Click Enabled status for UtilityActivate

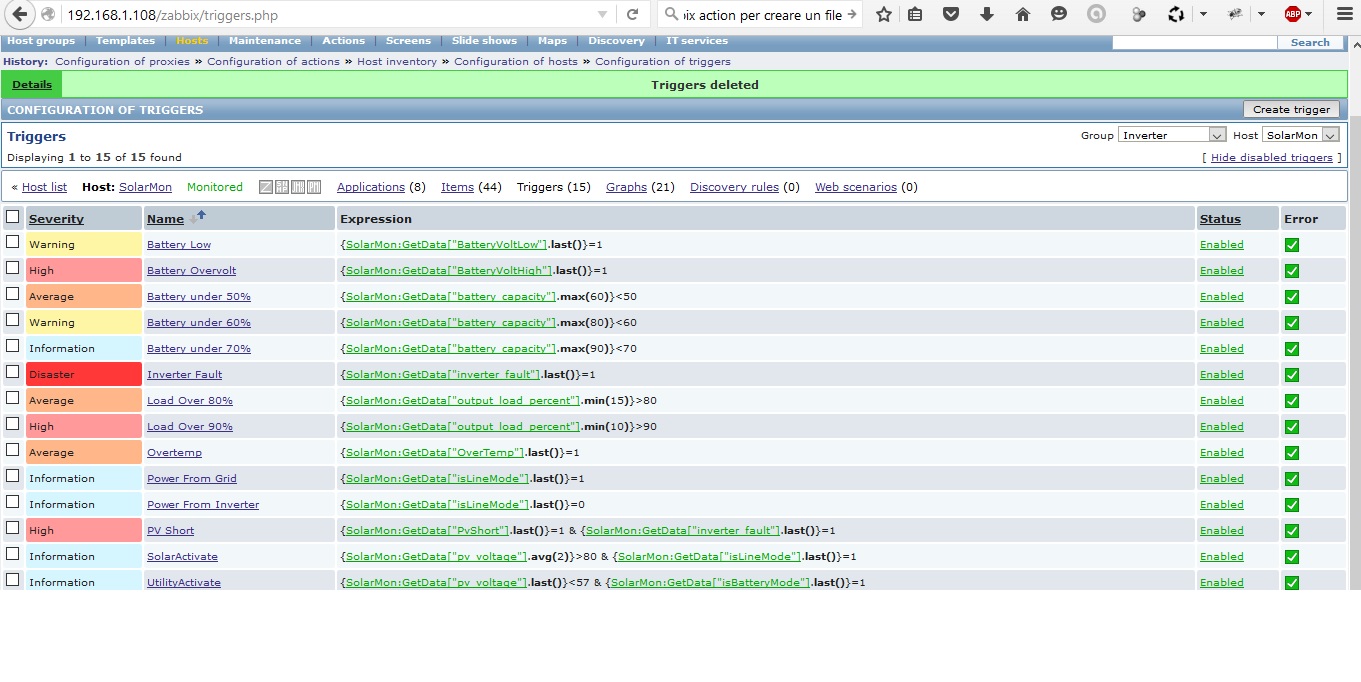1222,583
